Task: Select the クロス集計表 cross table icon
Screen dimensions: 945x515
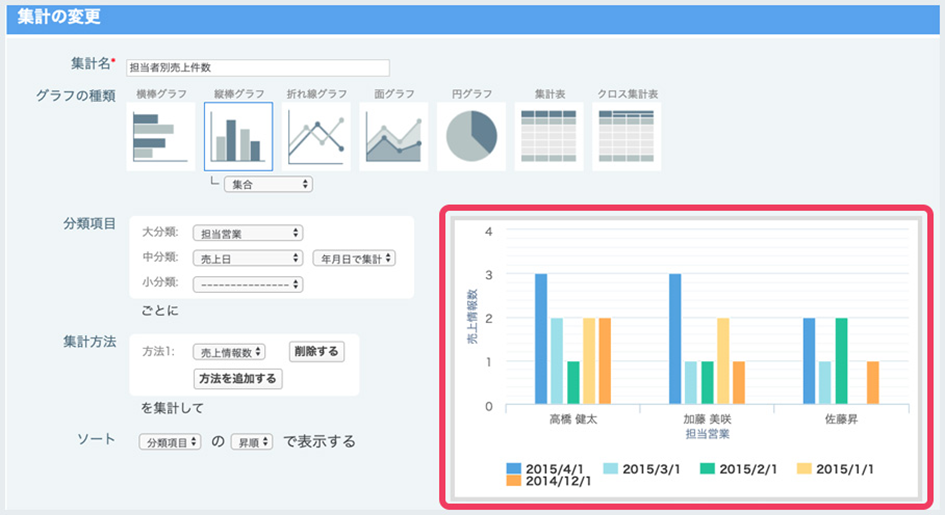Action: 626,137
